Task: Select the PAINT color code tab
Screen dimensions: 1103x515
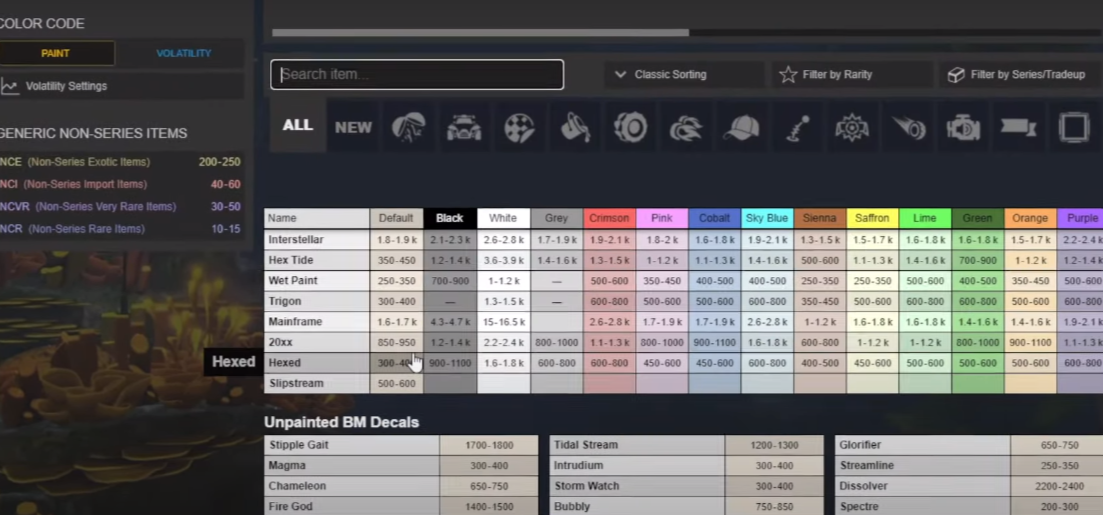Action: pos(56,53)
